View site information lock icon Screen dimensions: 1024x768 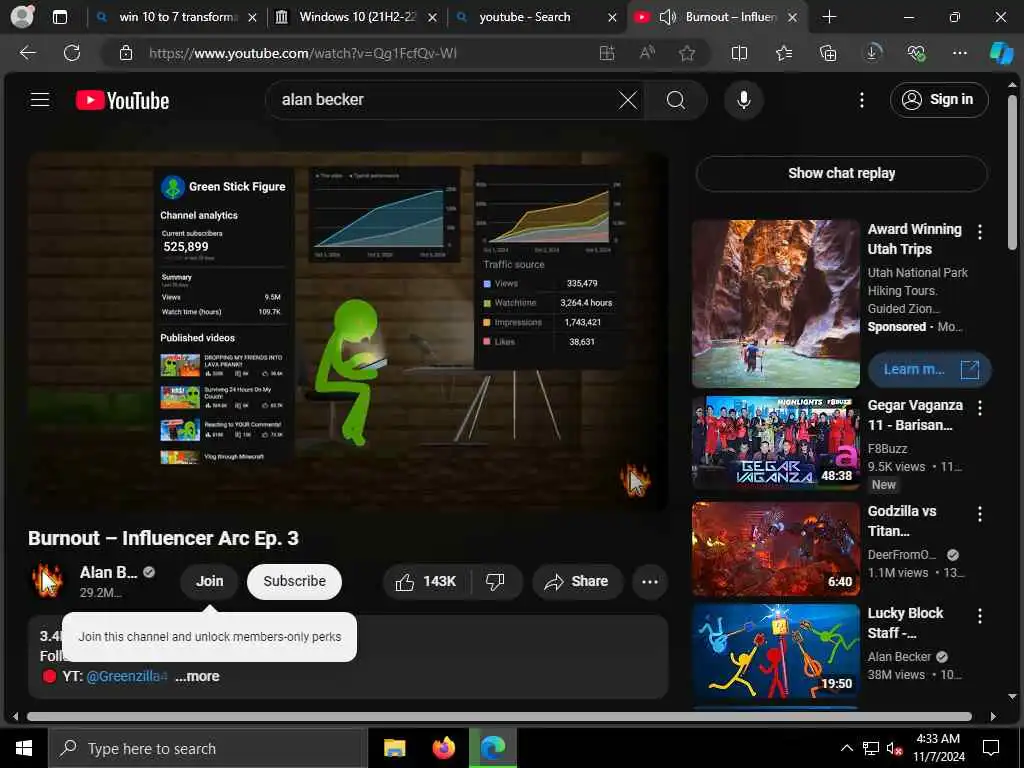click(126, 54)
